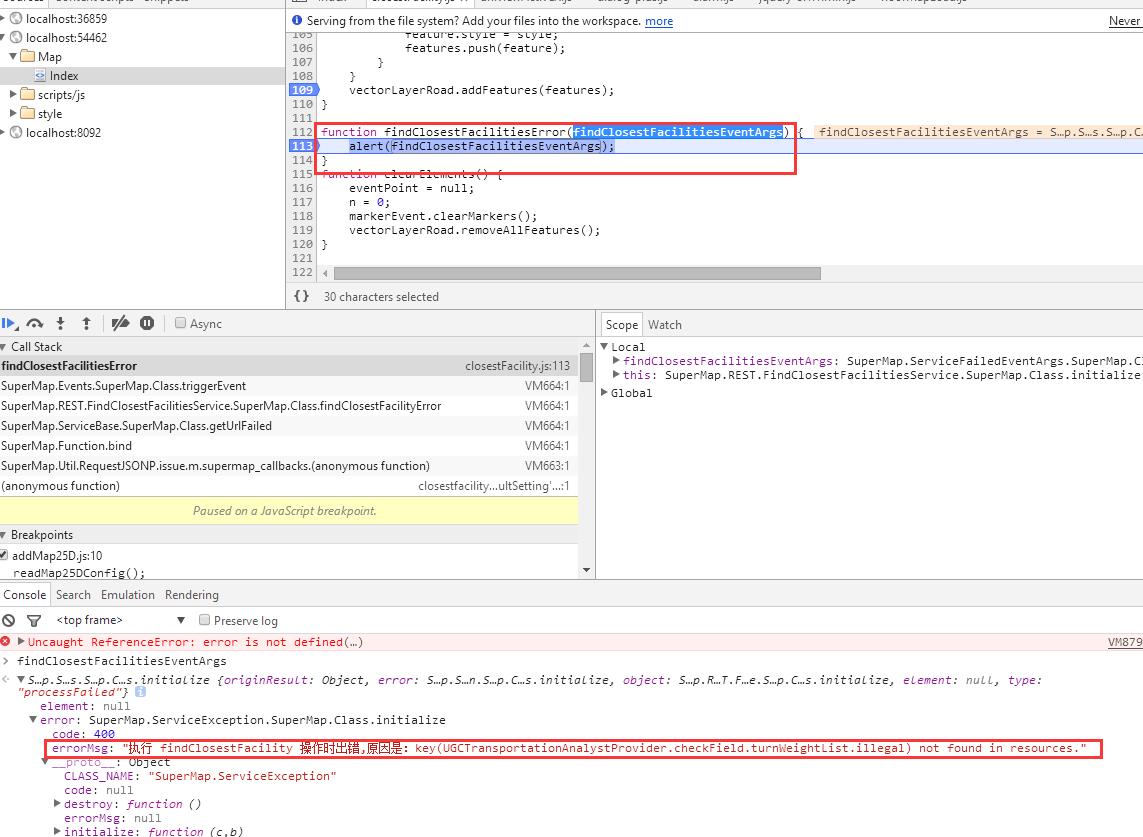This screenshot has height=837, width=1143.
Task: Collapse the error object in console
Action: [33, 720]
